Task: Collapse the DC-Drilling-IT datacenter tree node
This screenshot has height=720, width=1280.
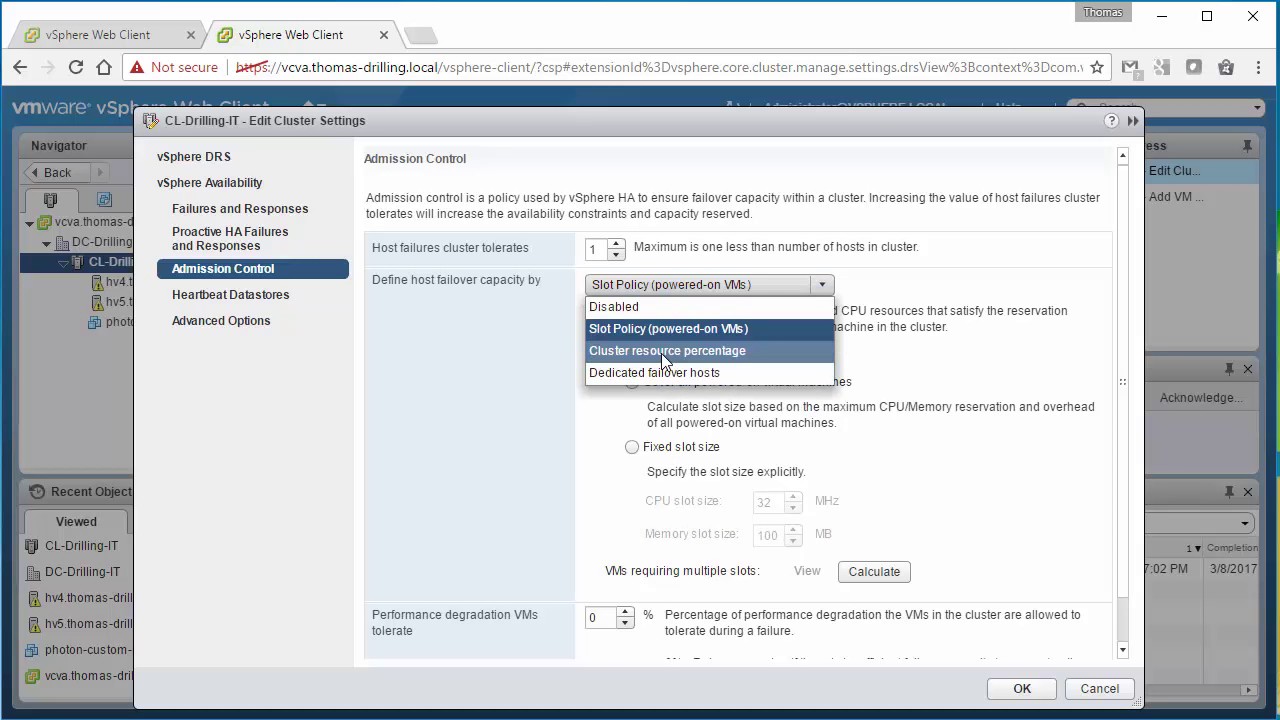Action: pyautogui.click(x=46, y=243)
